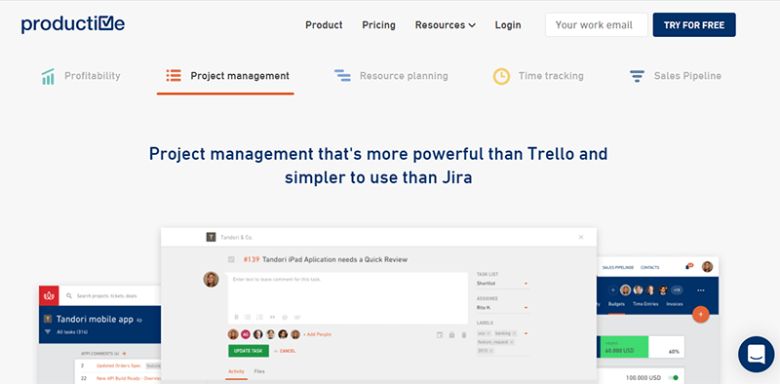This screenshot has height=384, width=780.
Task: Open the New API Build Ready task
Action: click(x=128, y=378)
